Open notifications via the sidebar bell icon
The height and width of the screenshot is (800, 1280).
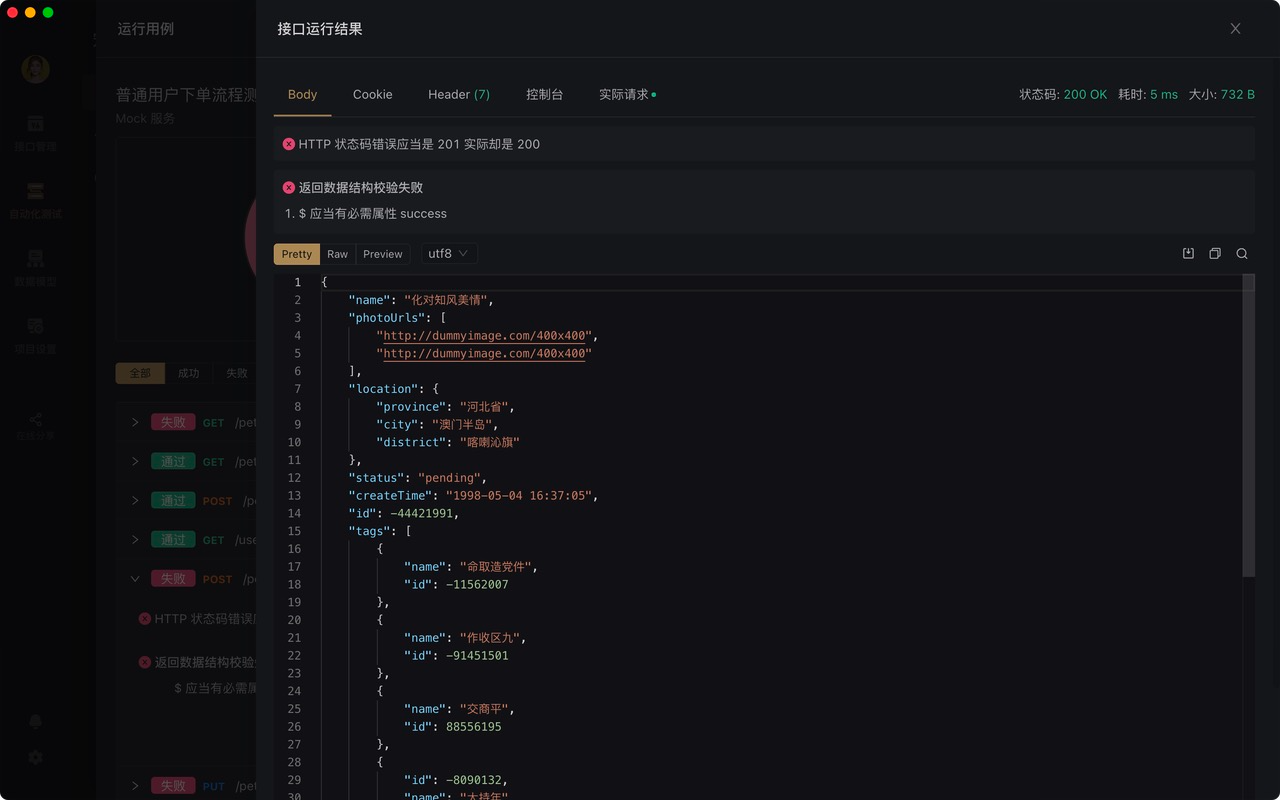pos(35,722)
